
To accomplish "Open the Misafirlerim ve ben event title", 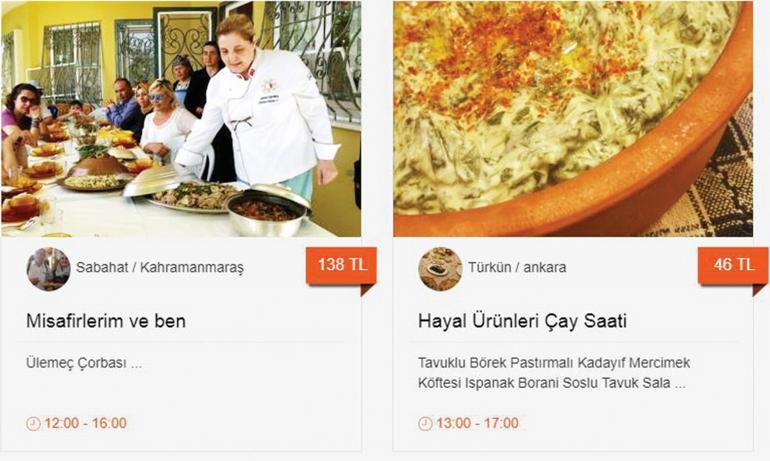I will [x=106, y=321].
